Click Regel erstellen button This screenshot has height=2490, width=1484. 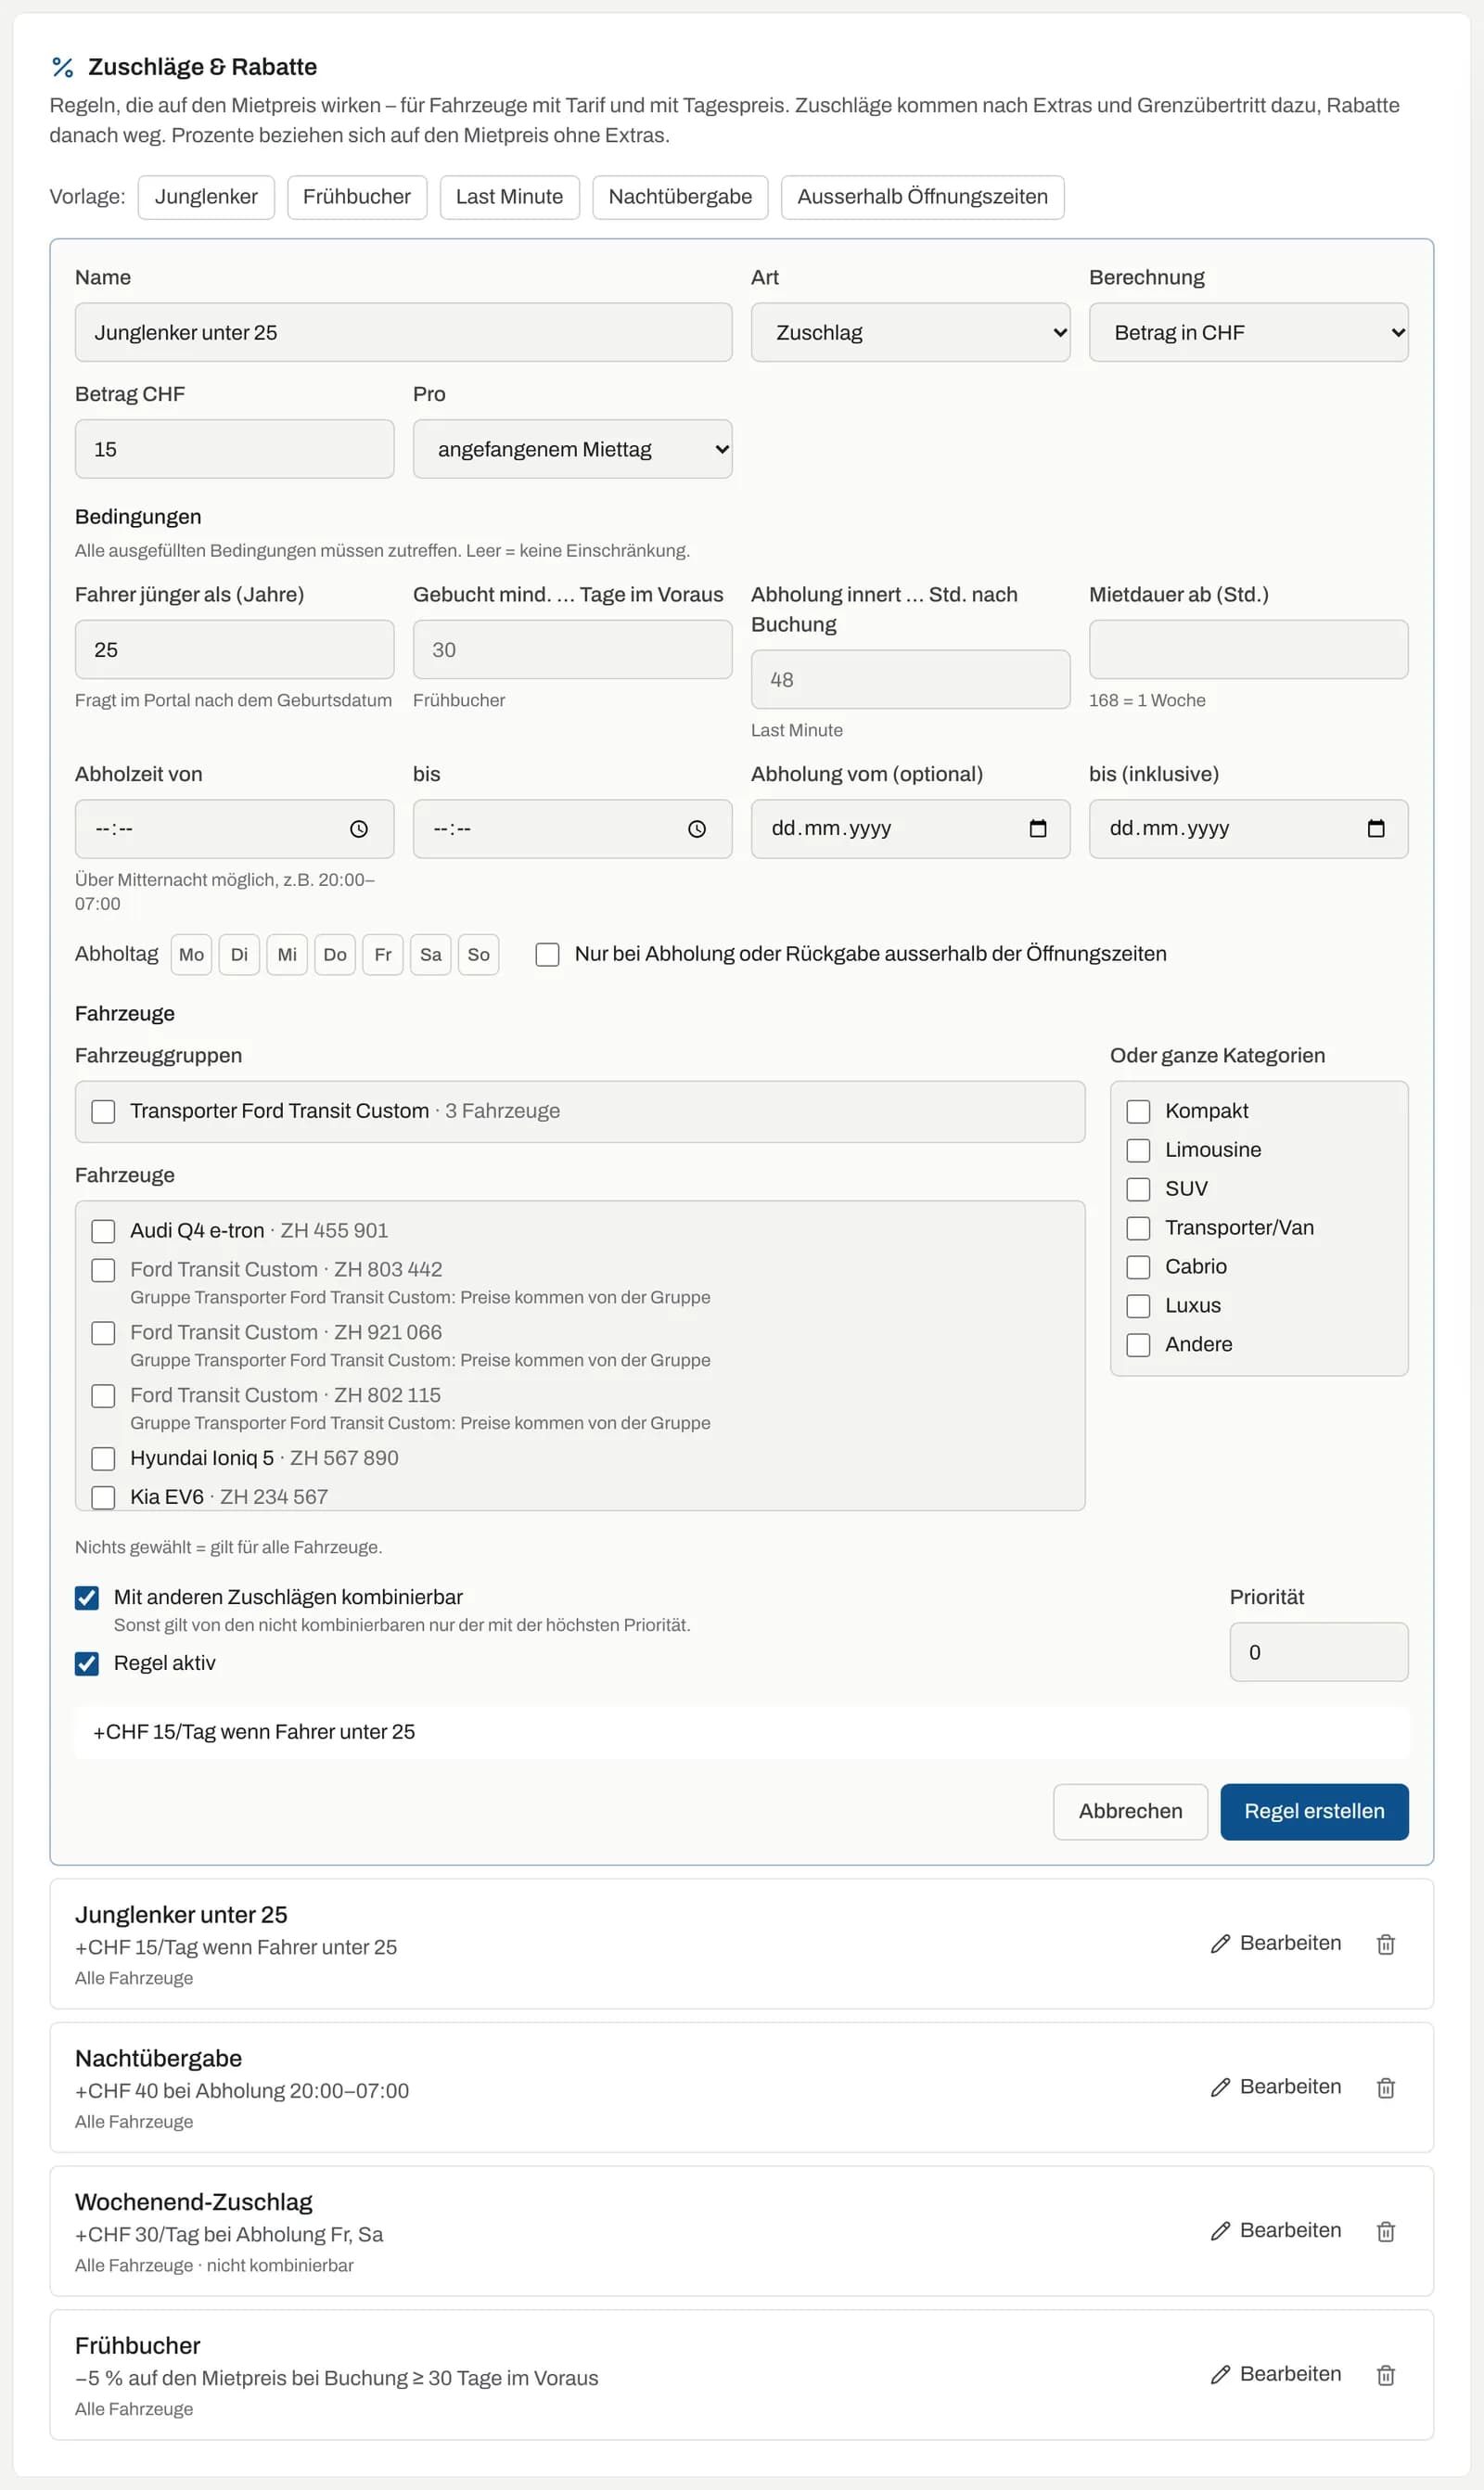(1314, 1812)
